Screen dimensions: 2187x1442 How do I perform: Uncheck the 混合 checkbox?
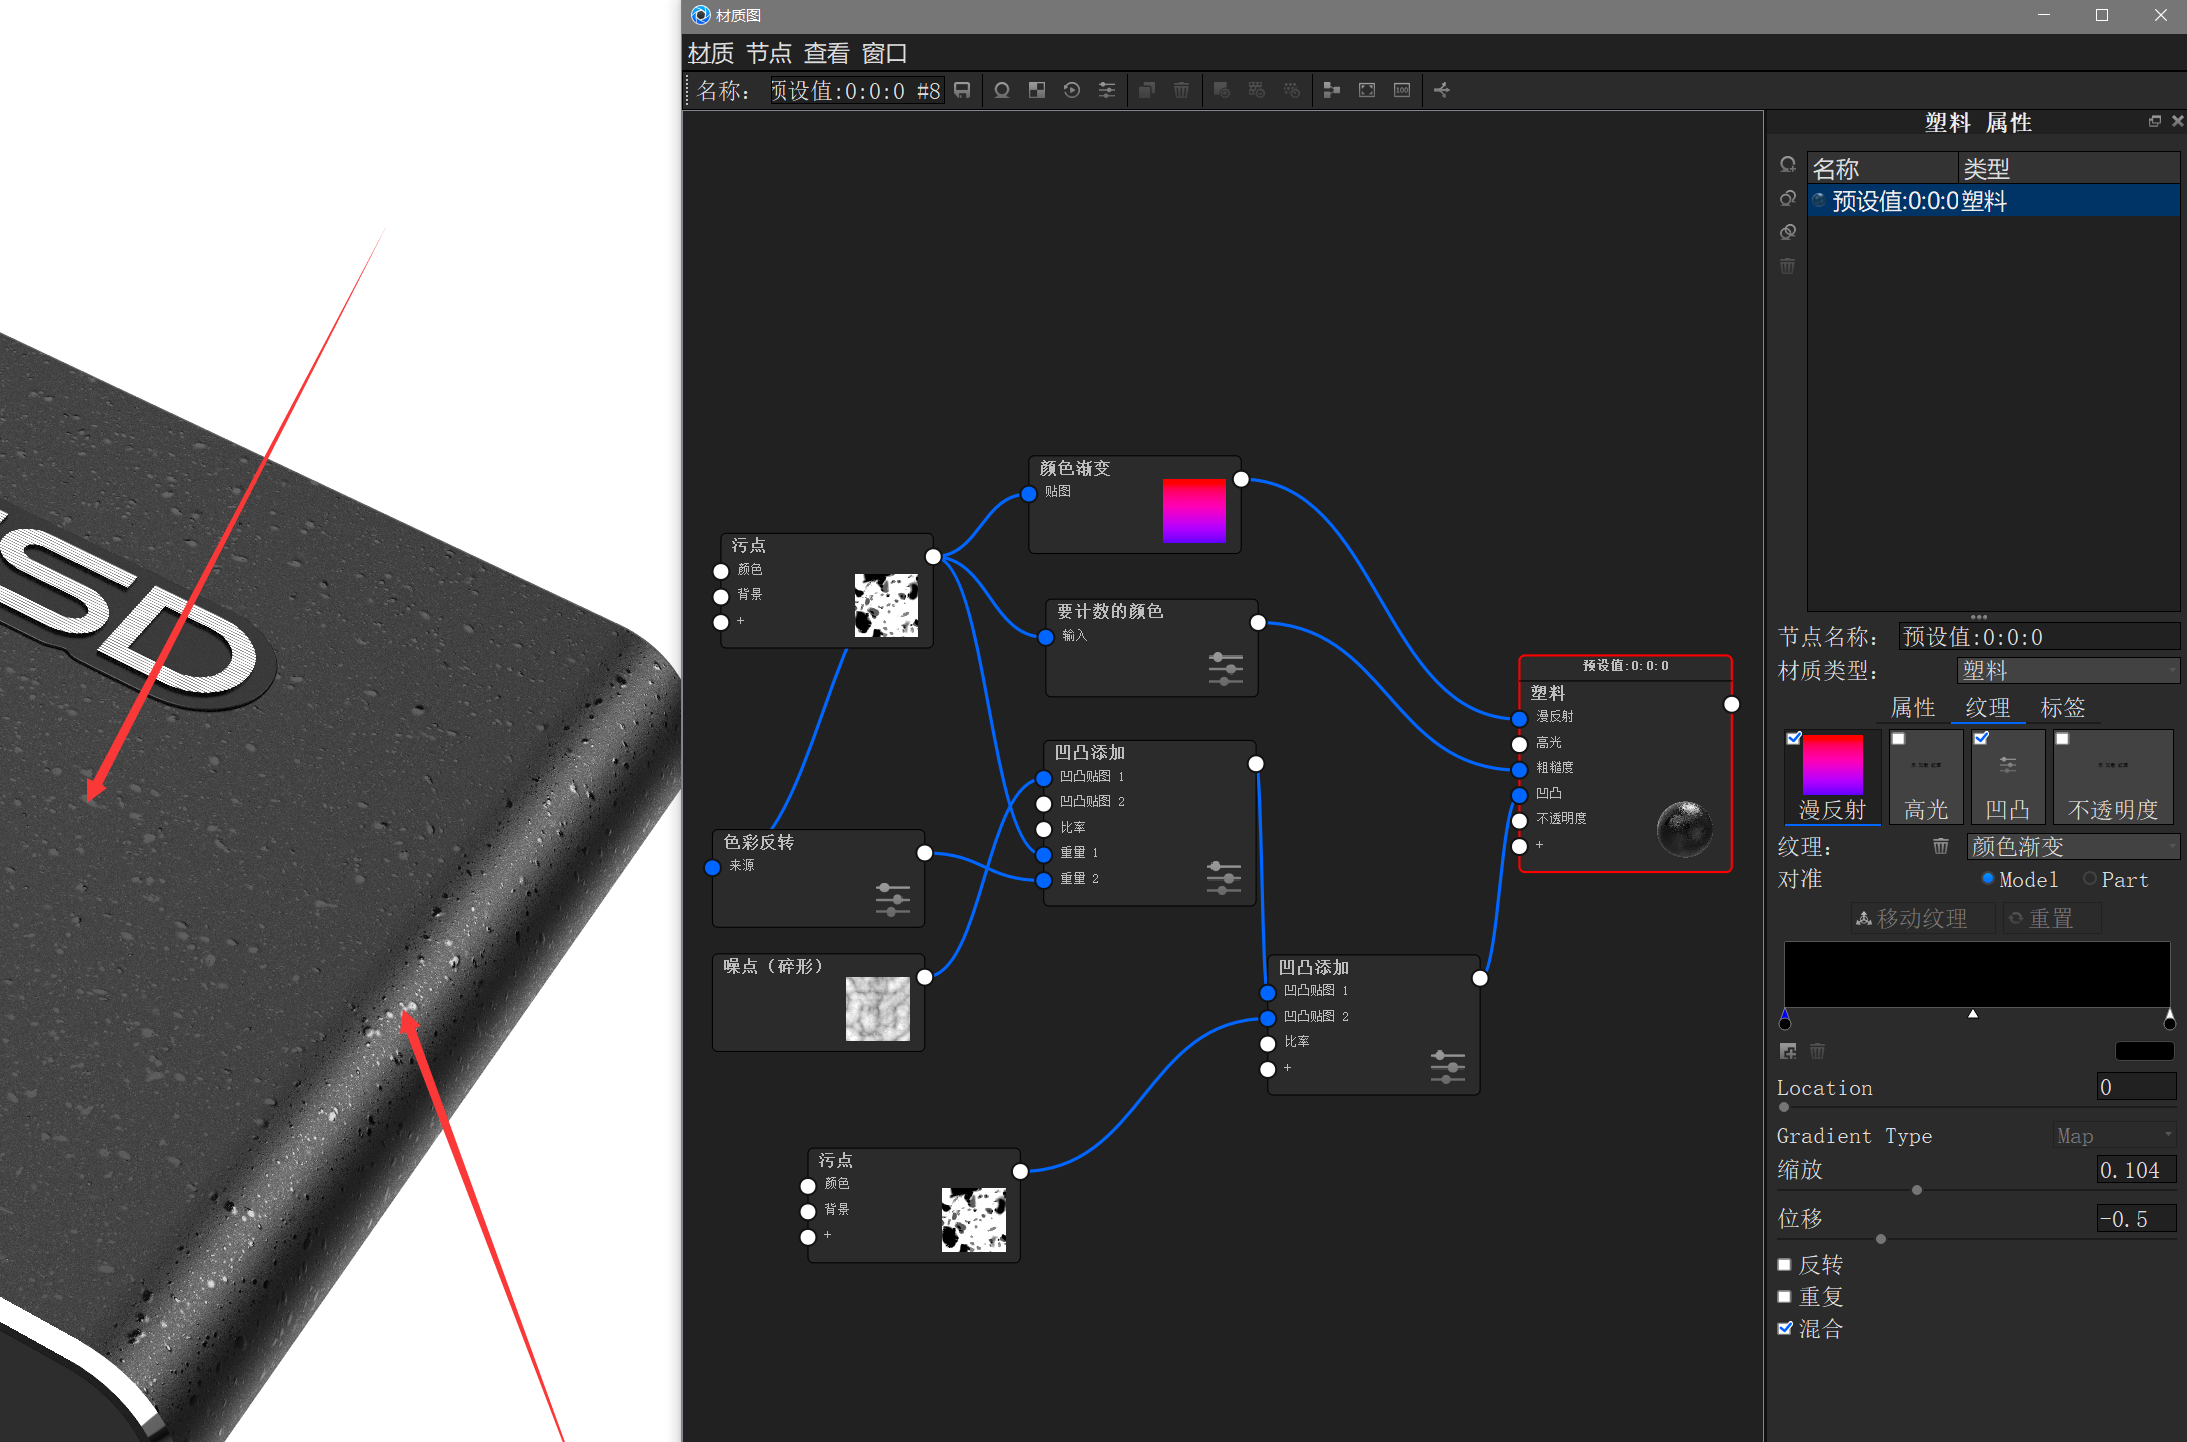click(1785, 1328)
